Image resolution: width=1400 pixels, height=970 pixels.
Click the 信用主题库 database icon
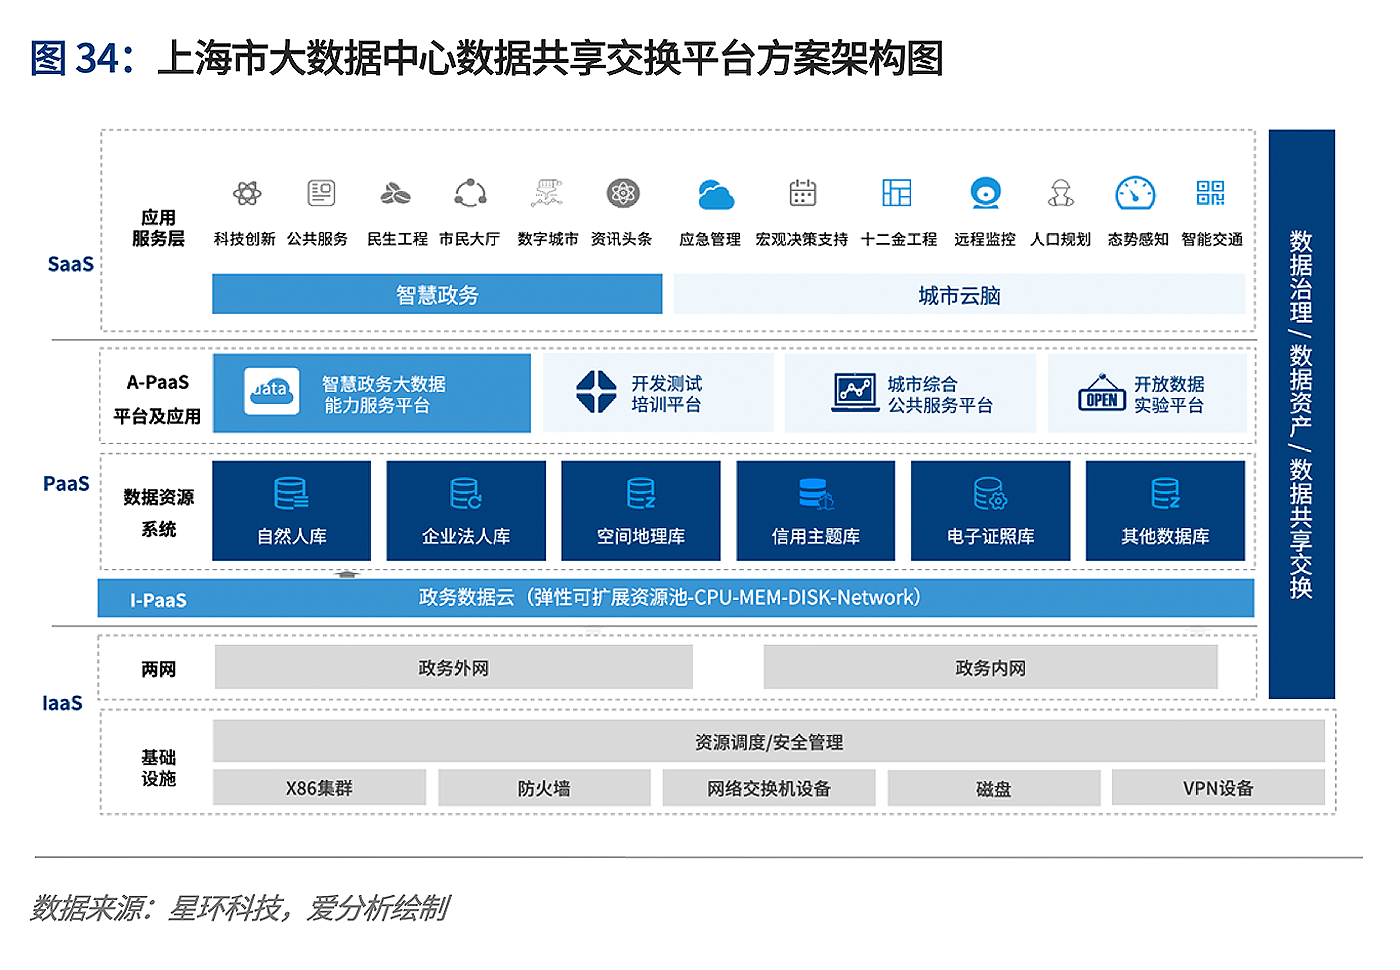816,494
